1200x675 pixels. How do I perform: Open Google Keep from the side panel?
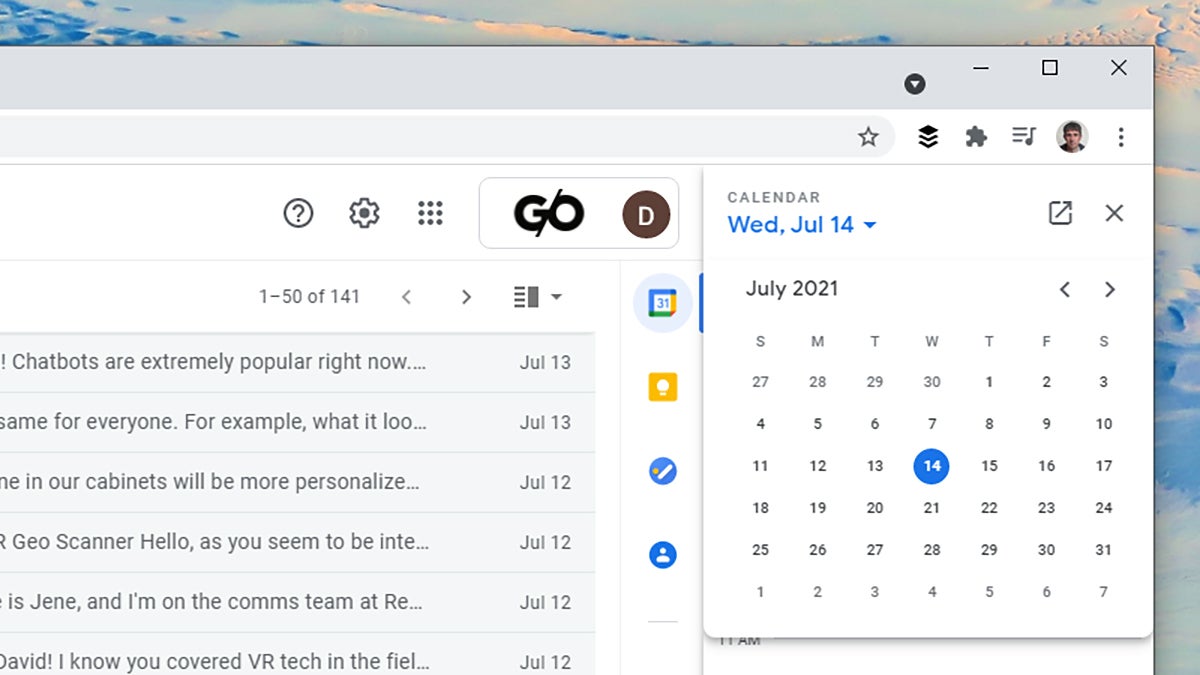click(x=662, y=386)
